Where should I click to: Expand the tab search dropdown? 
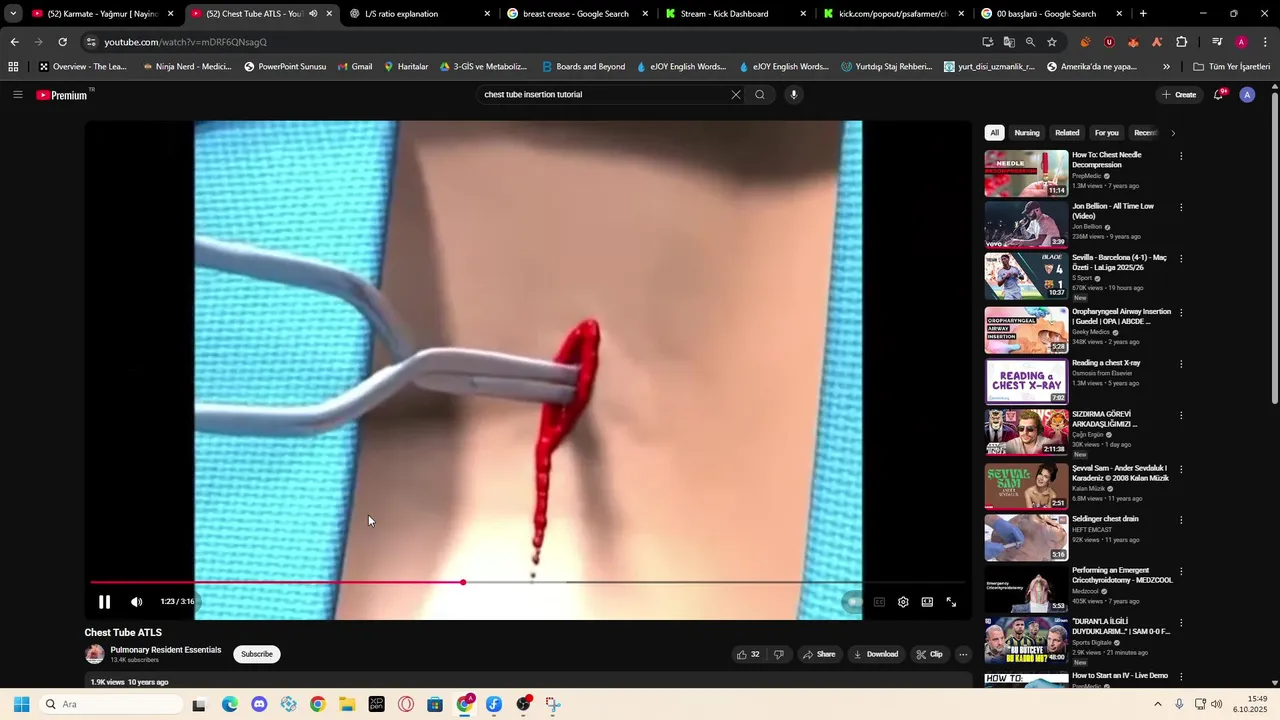pos(13,14)
